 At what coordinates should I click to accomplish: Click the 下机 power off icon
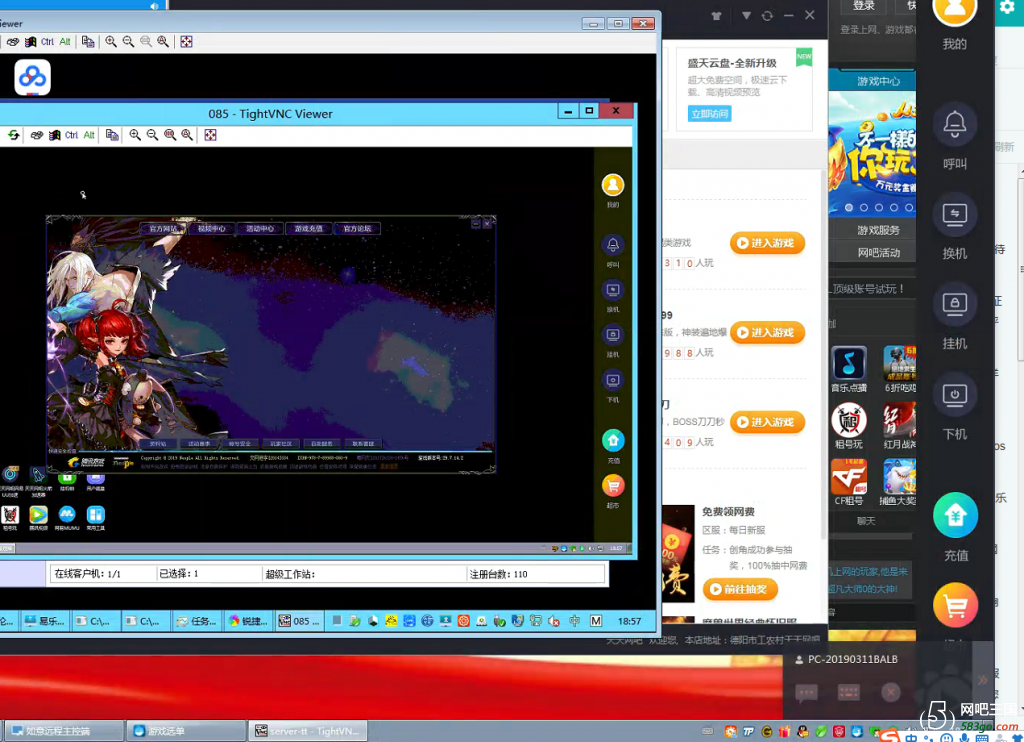click(x=954, y=395)
